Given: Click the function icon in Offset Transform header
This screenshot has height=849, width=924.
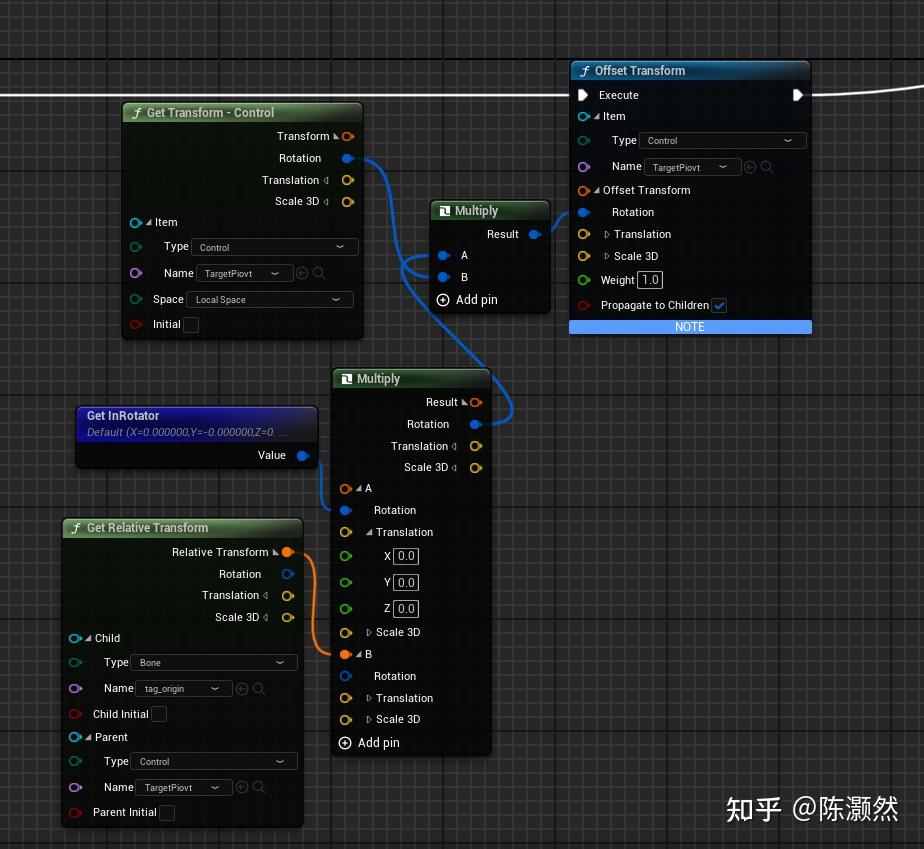Looking at the screenshot, I should point(584,70).
